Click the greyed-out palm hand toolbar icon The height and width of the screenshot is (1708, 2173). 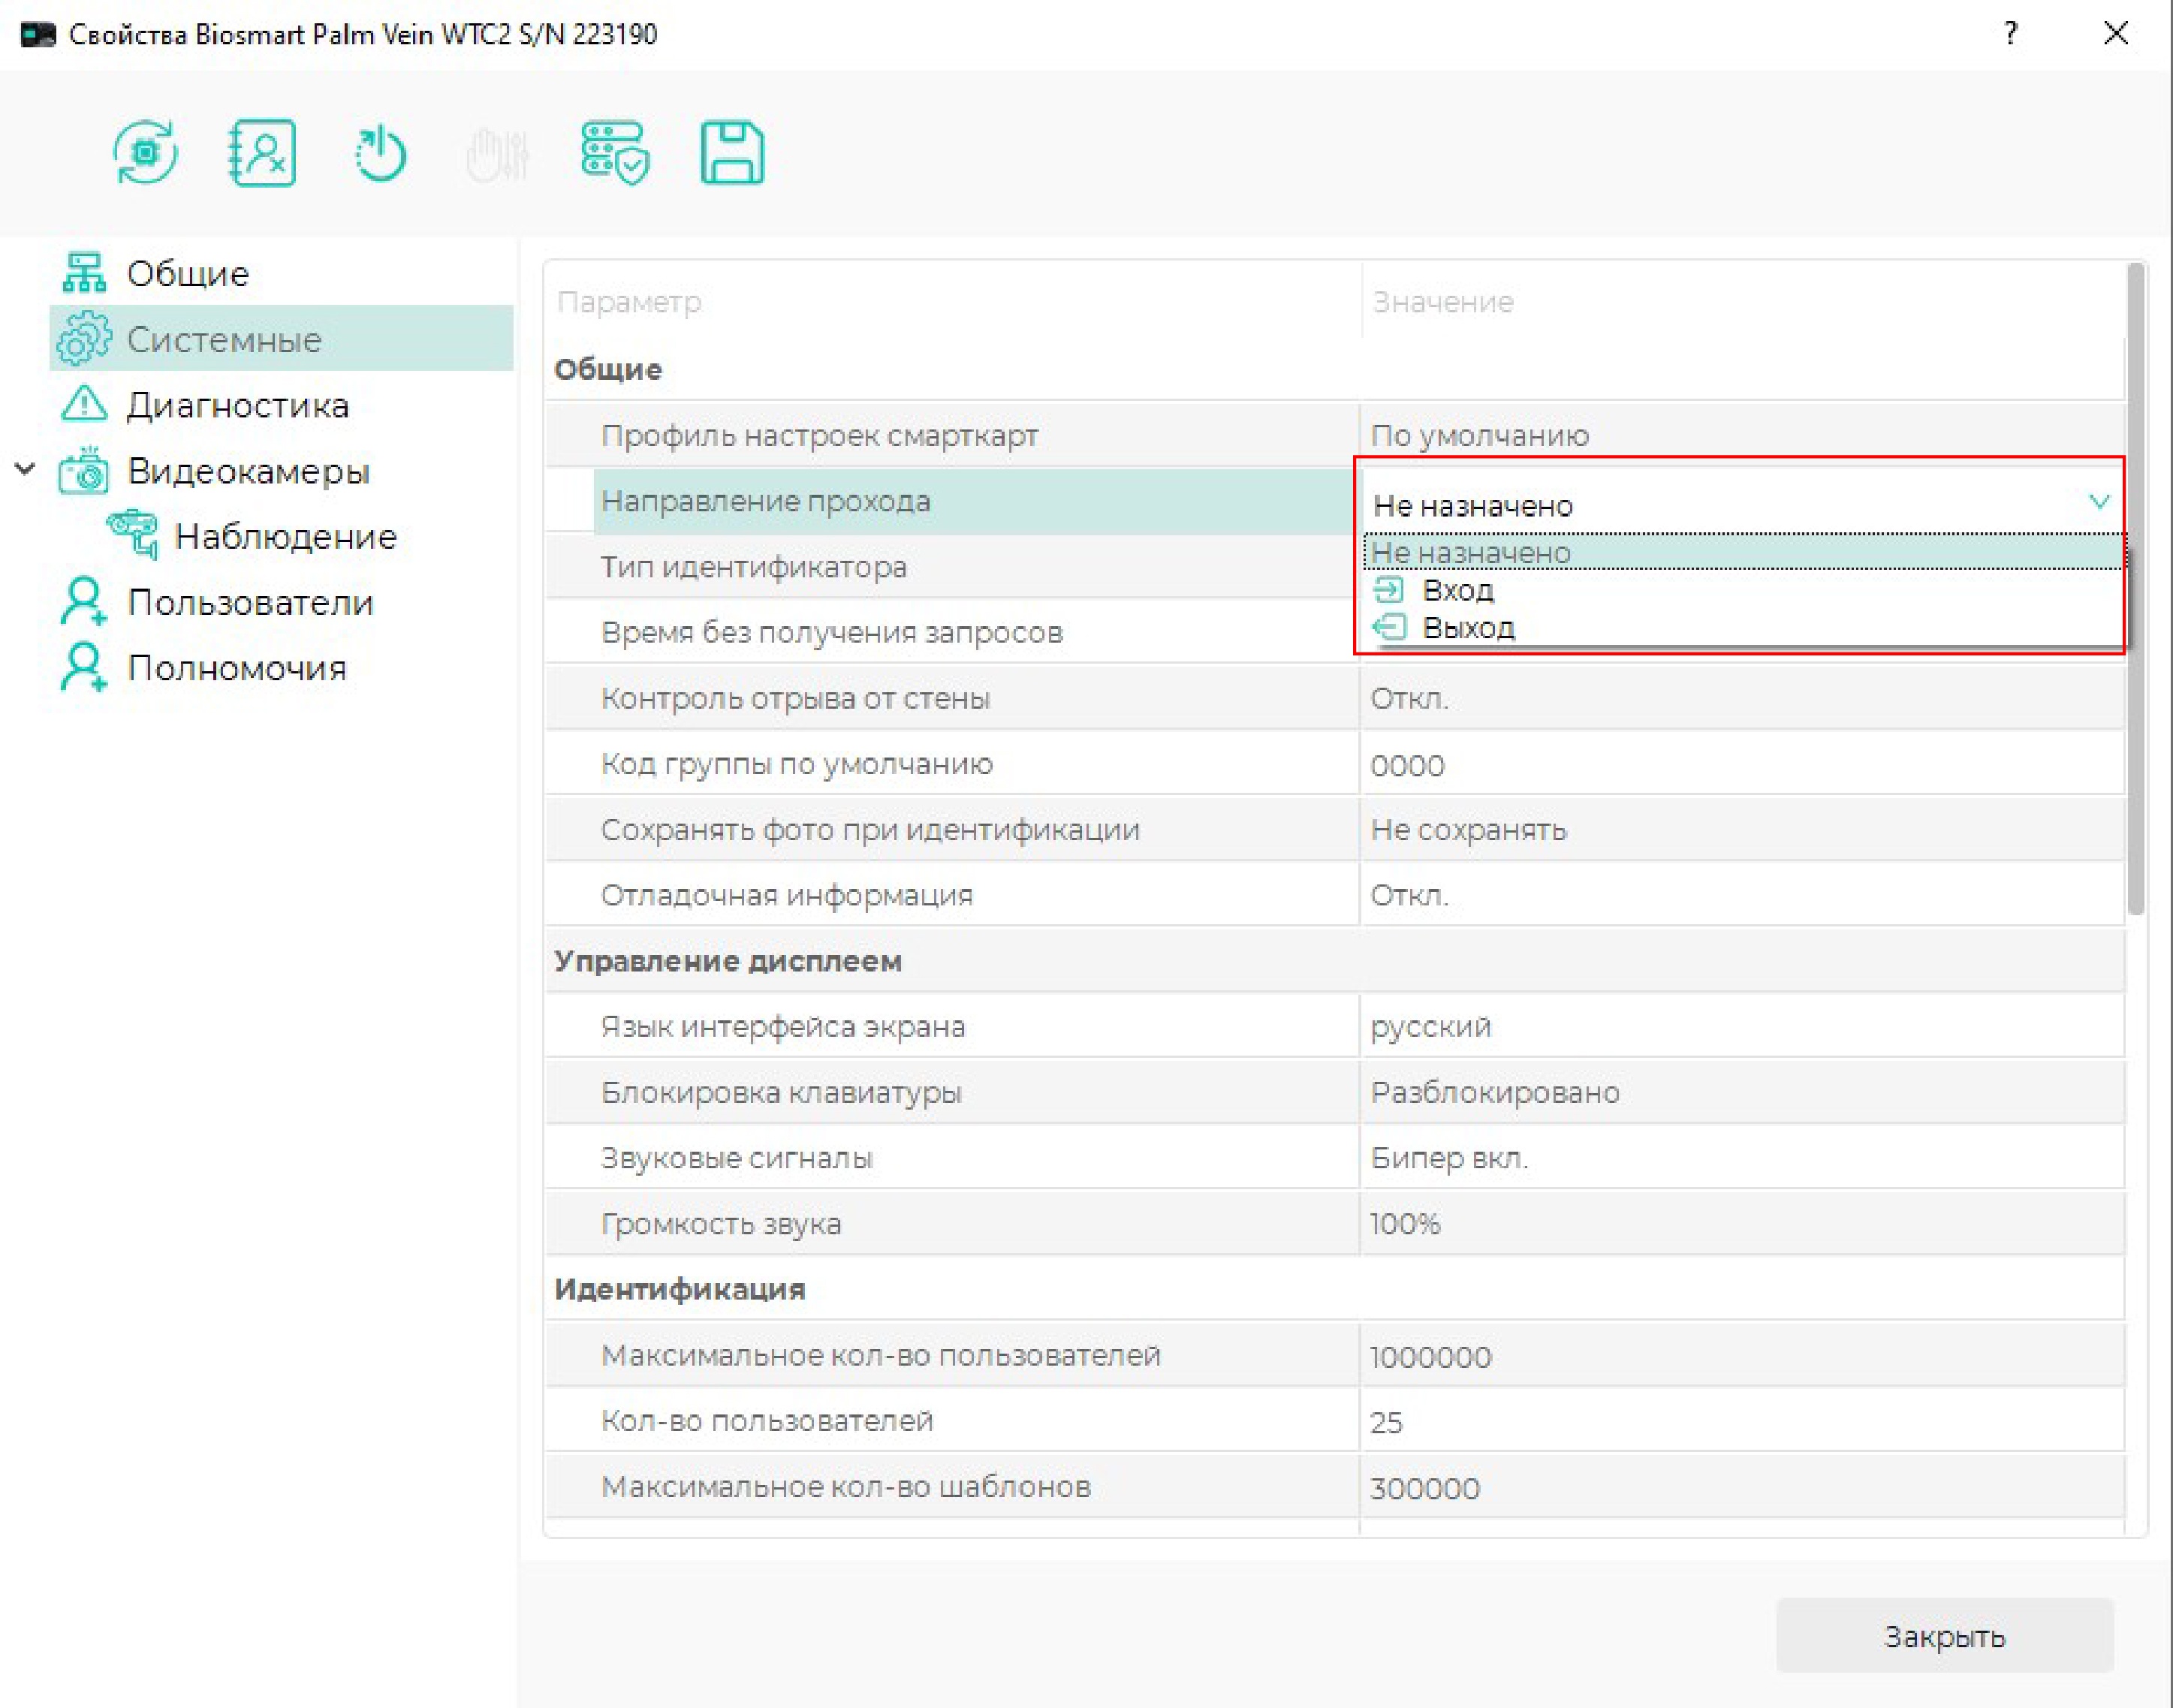click(497, 154)
